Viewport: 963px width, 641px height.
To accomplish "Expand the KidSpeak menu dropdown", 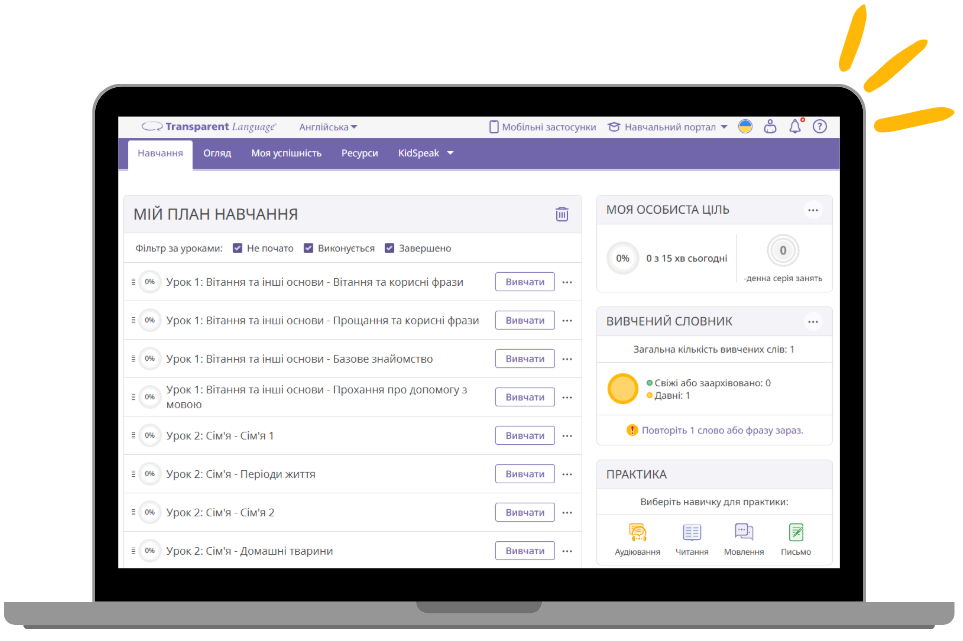I will tap(425, 153).
